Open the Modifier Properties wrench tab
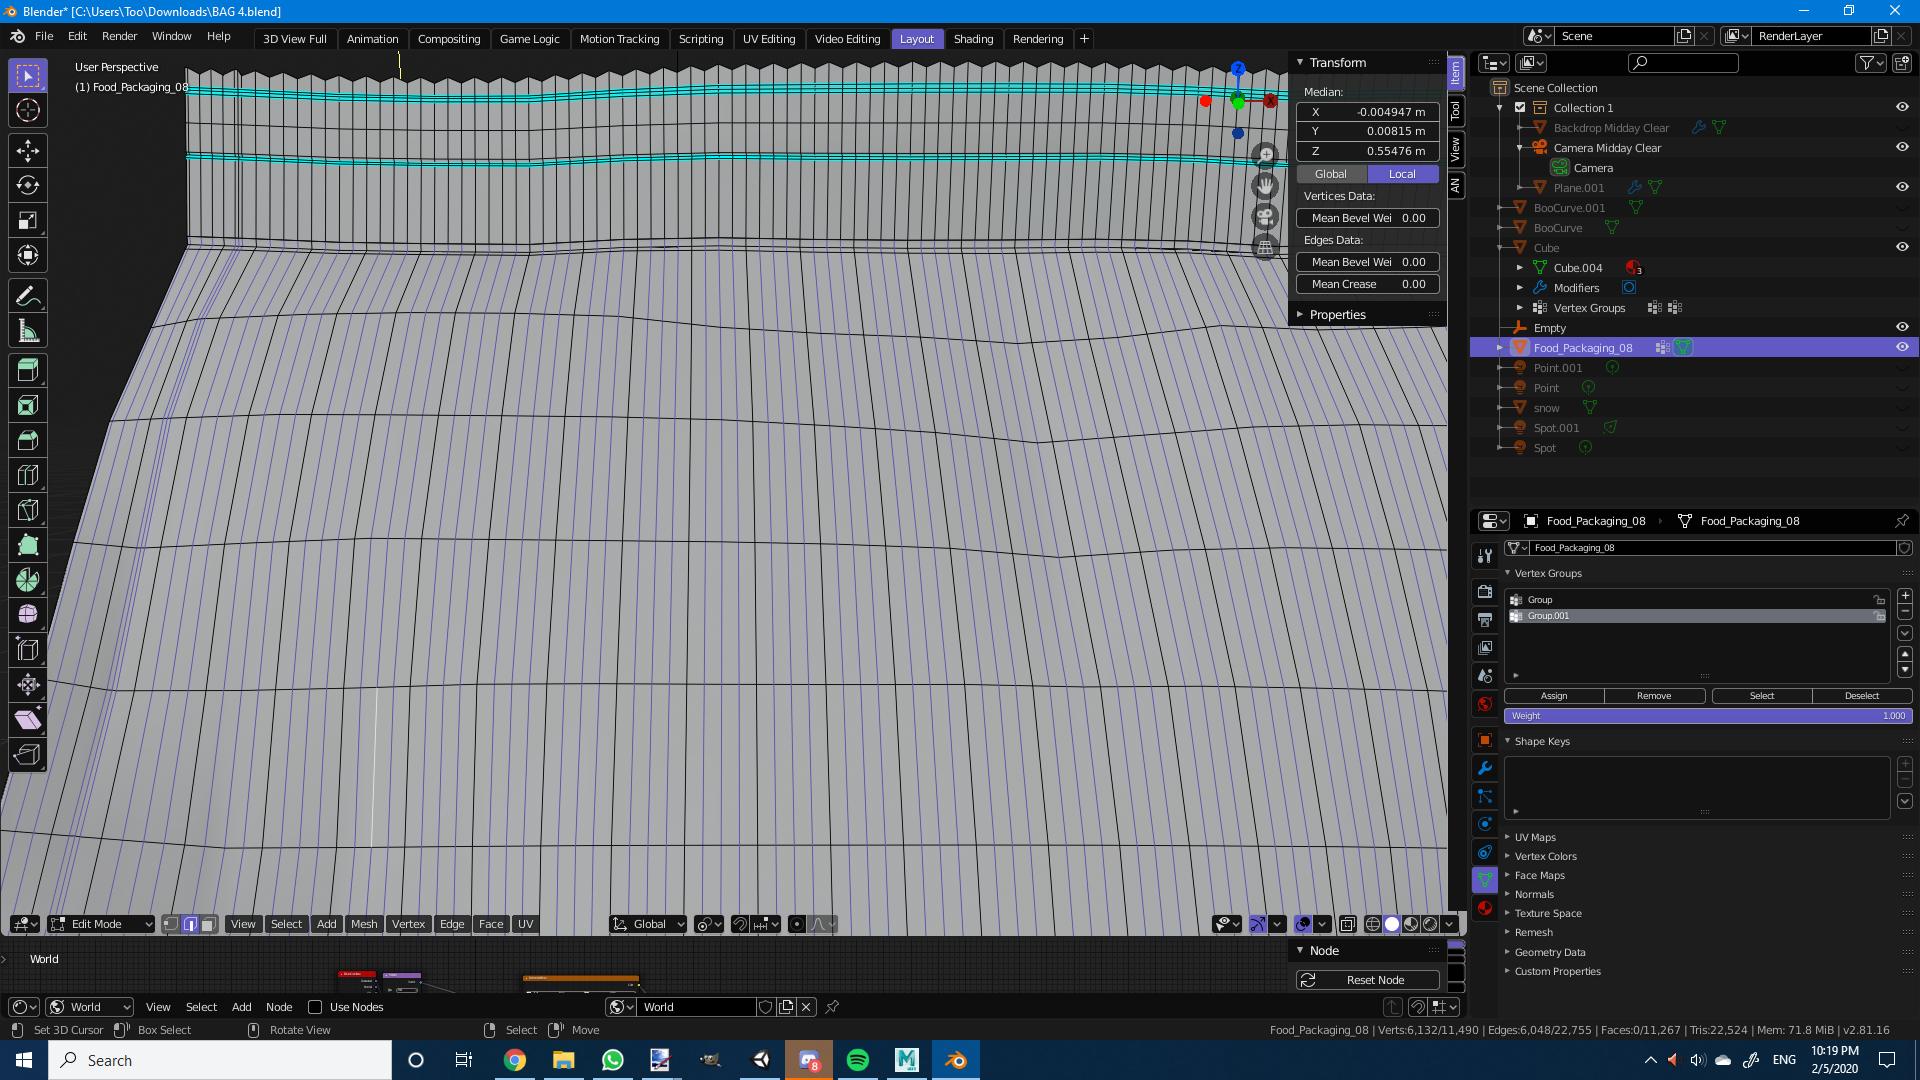The image size is (1920, 1080). click(x=1484, y=768)
